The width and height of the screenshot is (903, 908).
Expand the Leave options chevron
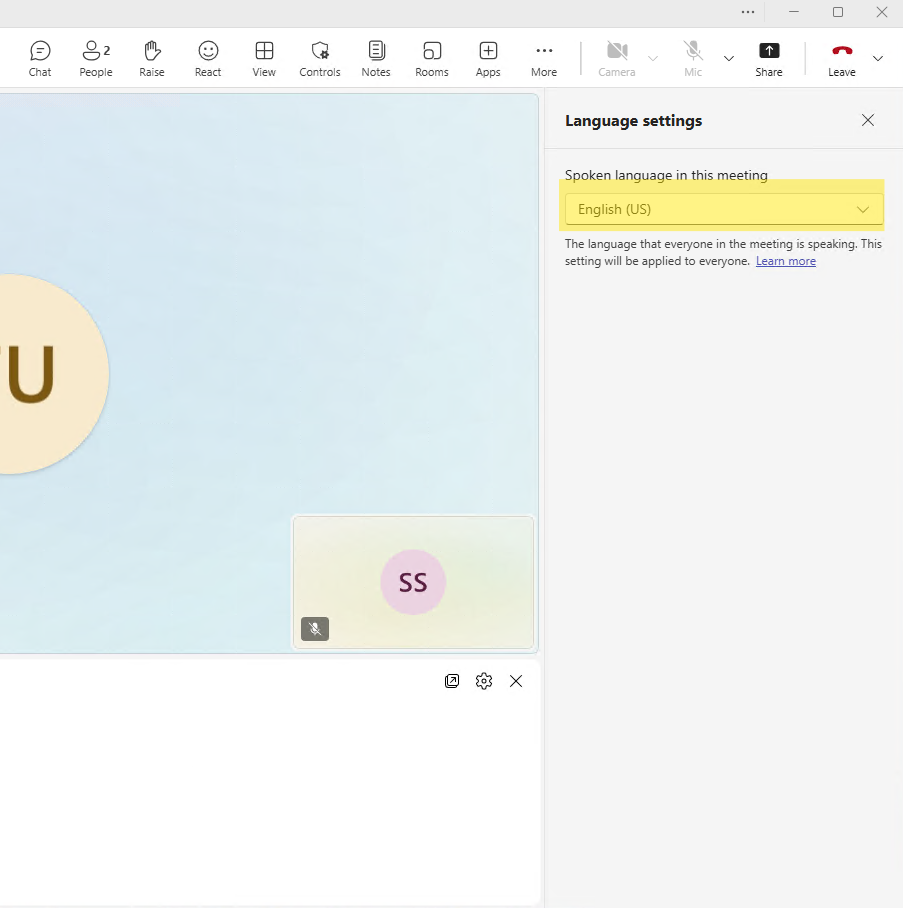pos(878,58)
